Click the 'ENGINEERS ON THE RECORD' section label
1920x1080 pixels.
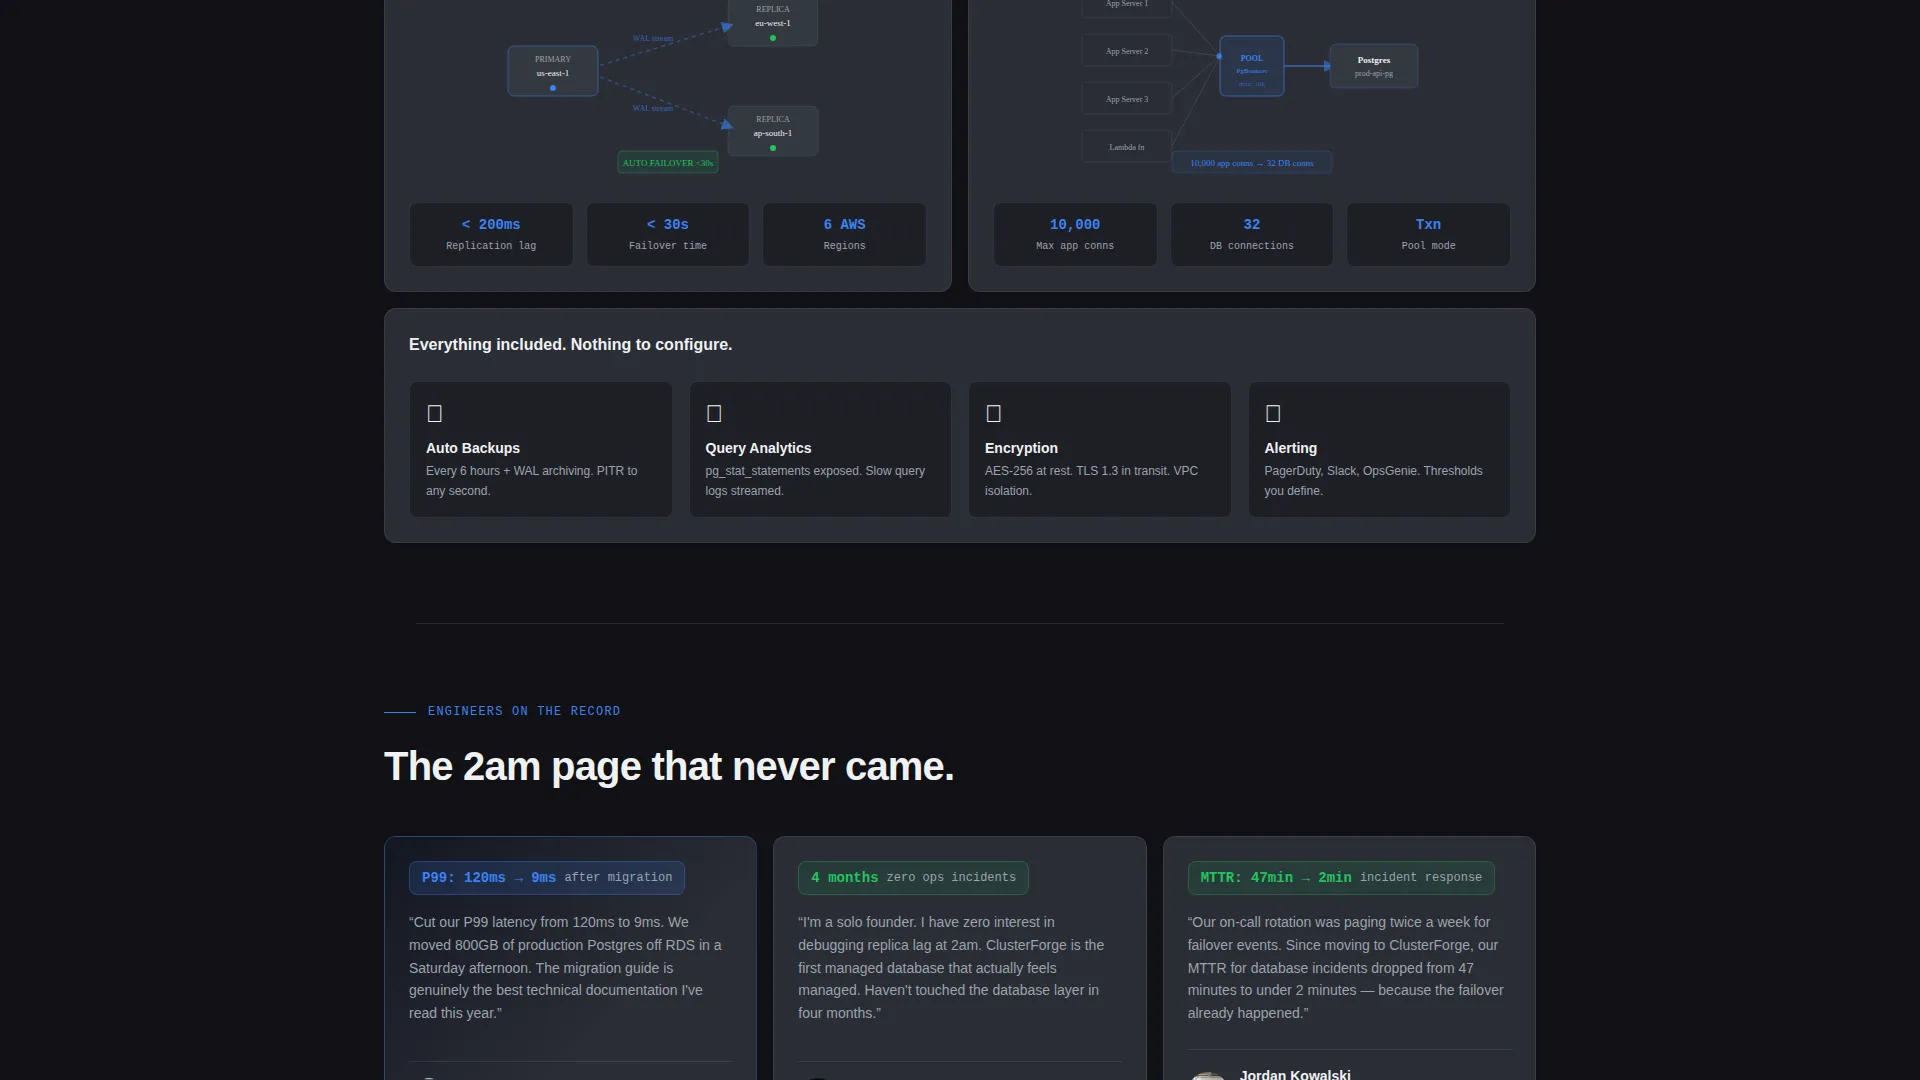pos(524,711)
